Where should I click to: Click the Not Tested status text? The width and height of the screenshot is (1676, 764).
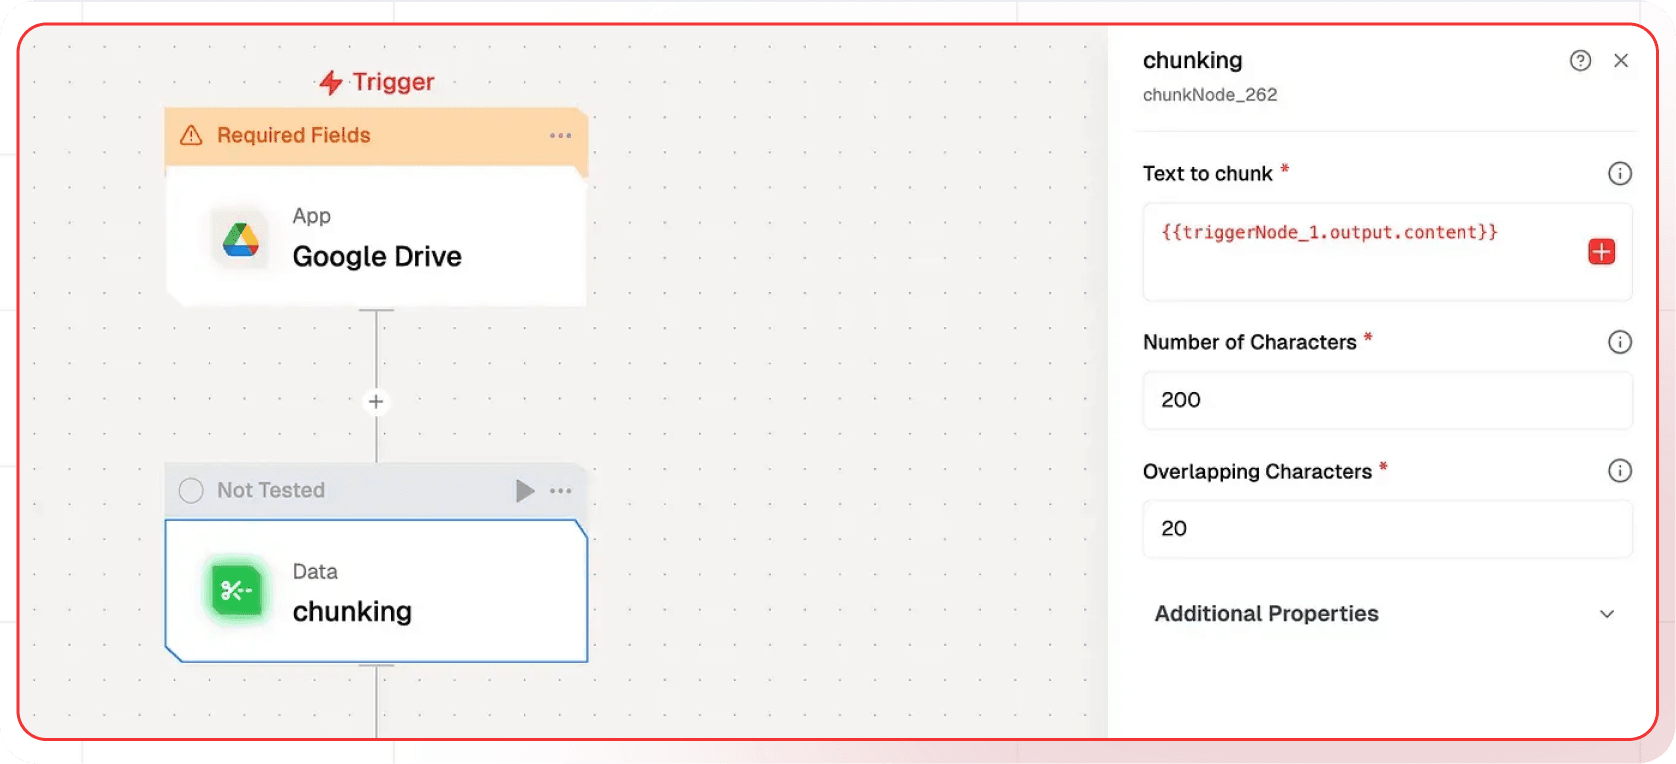tap(271, 491)
